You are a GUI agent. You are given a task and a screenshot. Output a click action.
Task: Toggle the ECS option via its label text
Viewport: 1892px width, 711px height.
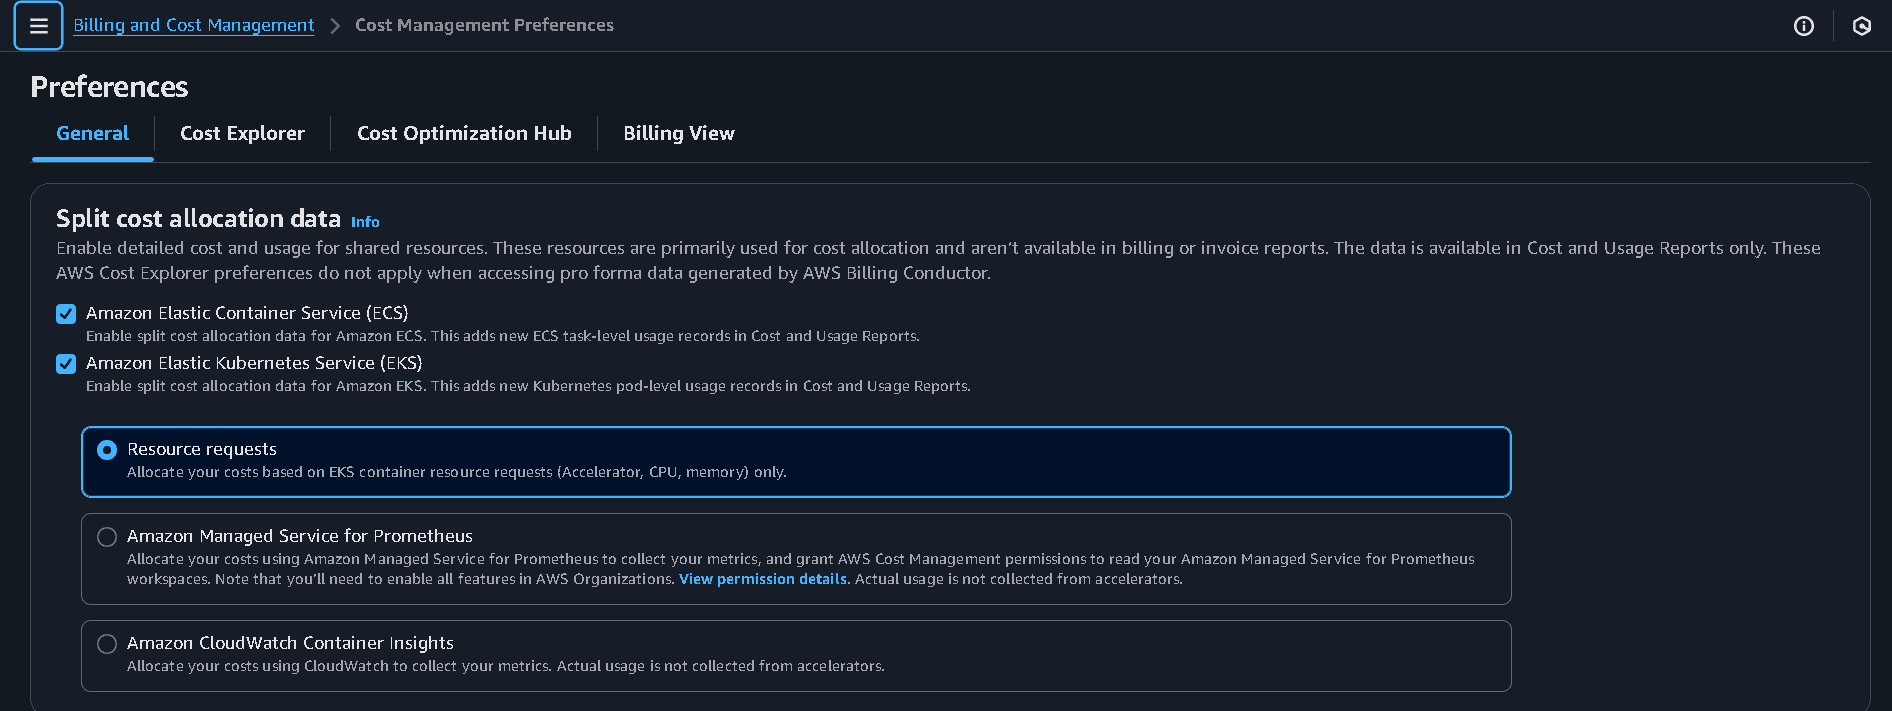pos(247,312)
